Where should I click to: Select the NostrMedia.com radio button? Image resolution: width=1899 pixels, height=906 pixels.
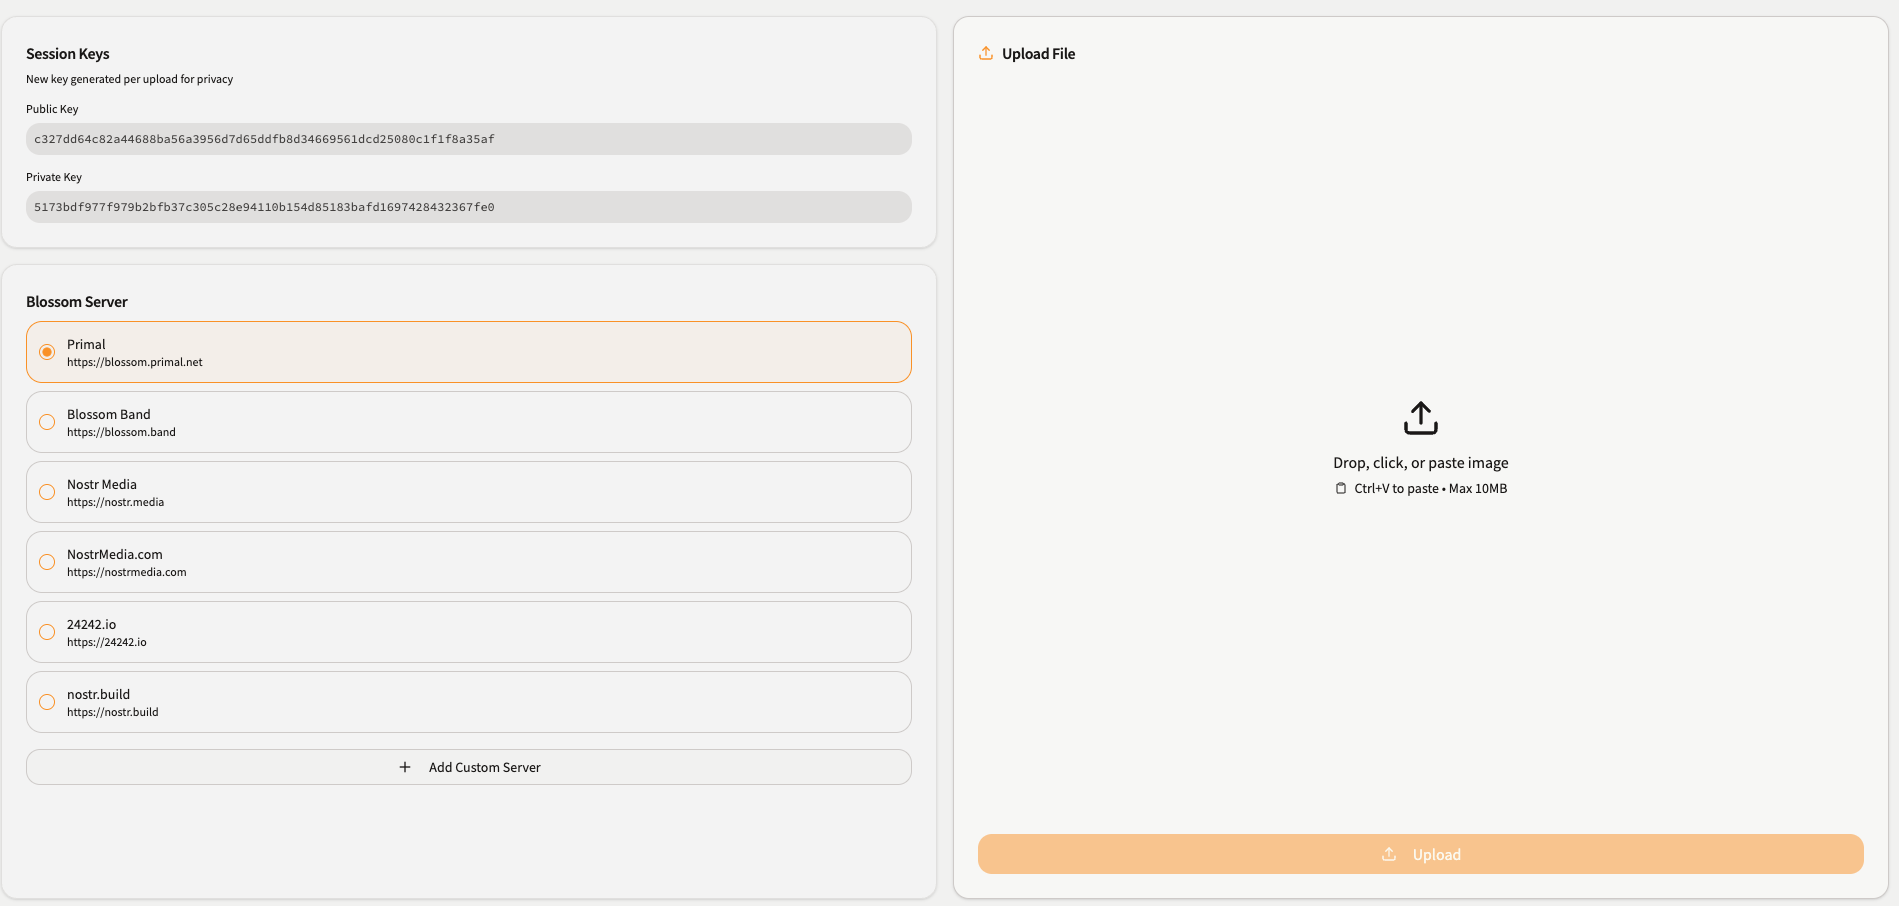coord(47,562)
